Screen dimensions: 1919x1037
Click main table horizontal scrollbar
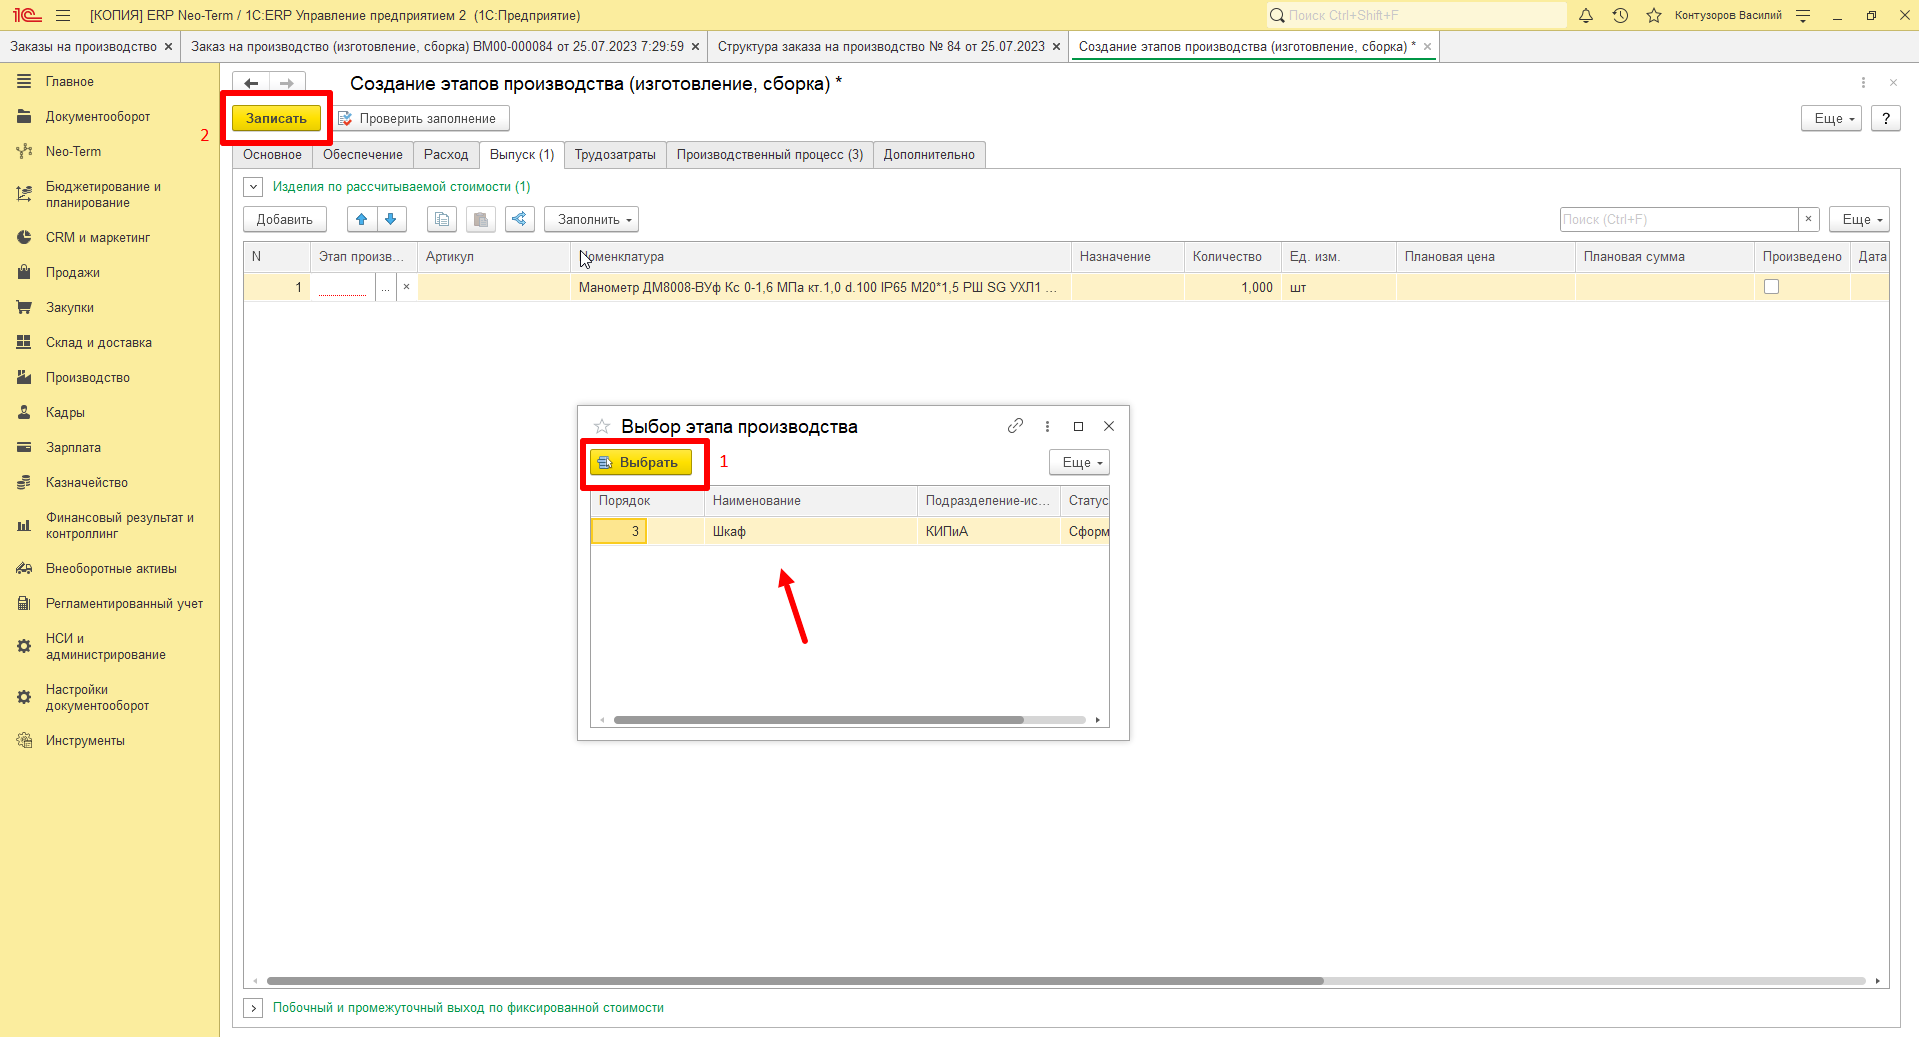click(795, 981)
